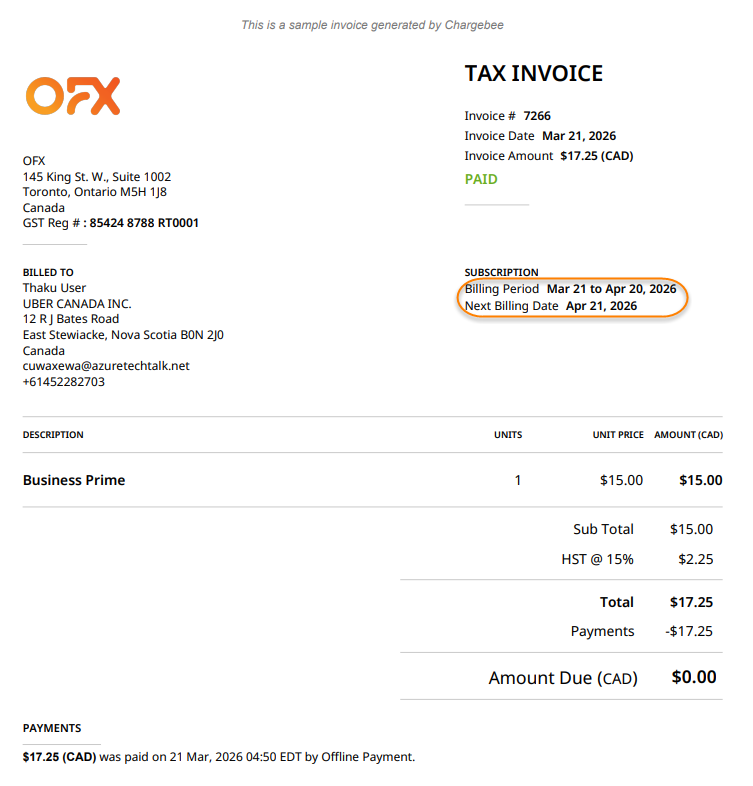Click the Sub Total amount $15.00
This screenshot has width=753, height=786.
click(691, 529)
